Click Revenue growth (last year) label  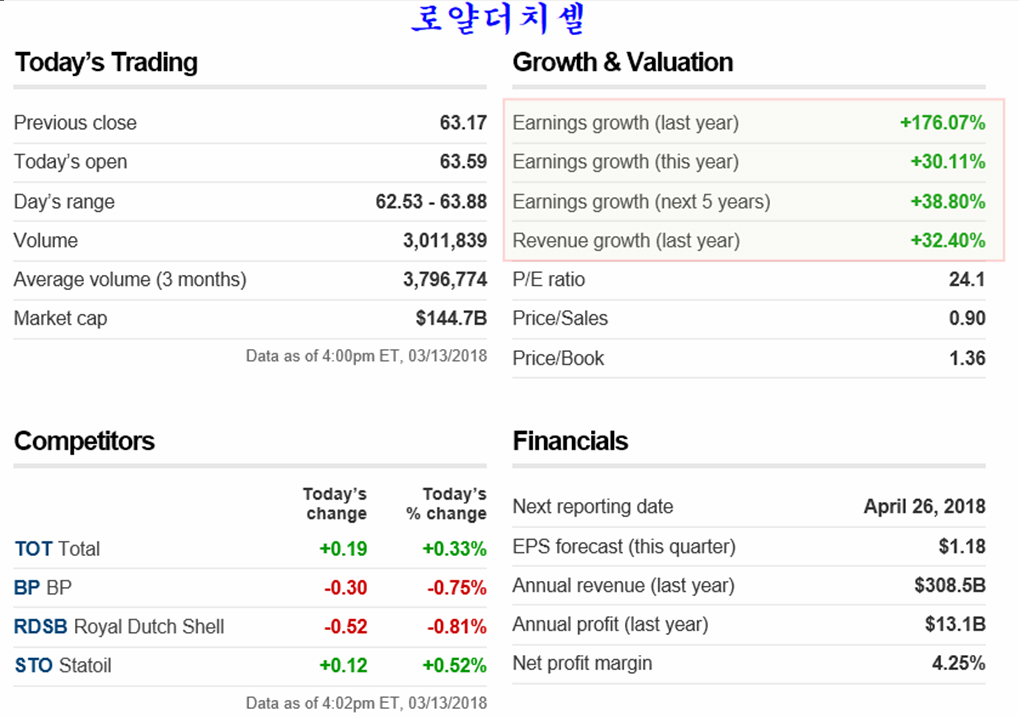pyautogui.click(x=626, y=241)
